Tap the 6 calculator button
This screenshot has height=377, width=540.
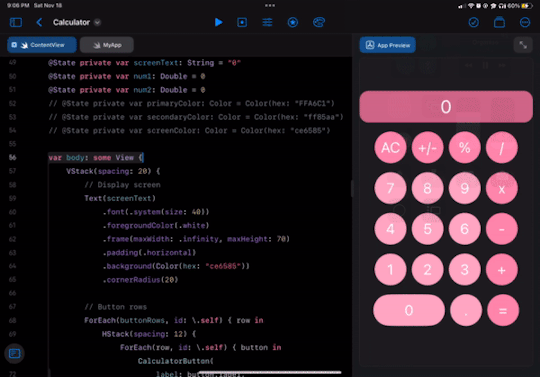(x=465, y=229)
